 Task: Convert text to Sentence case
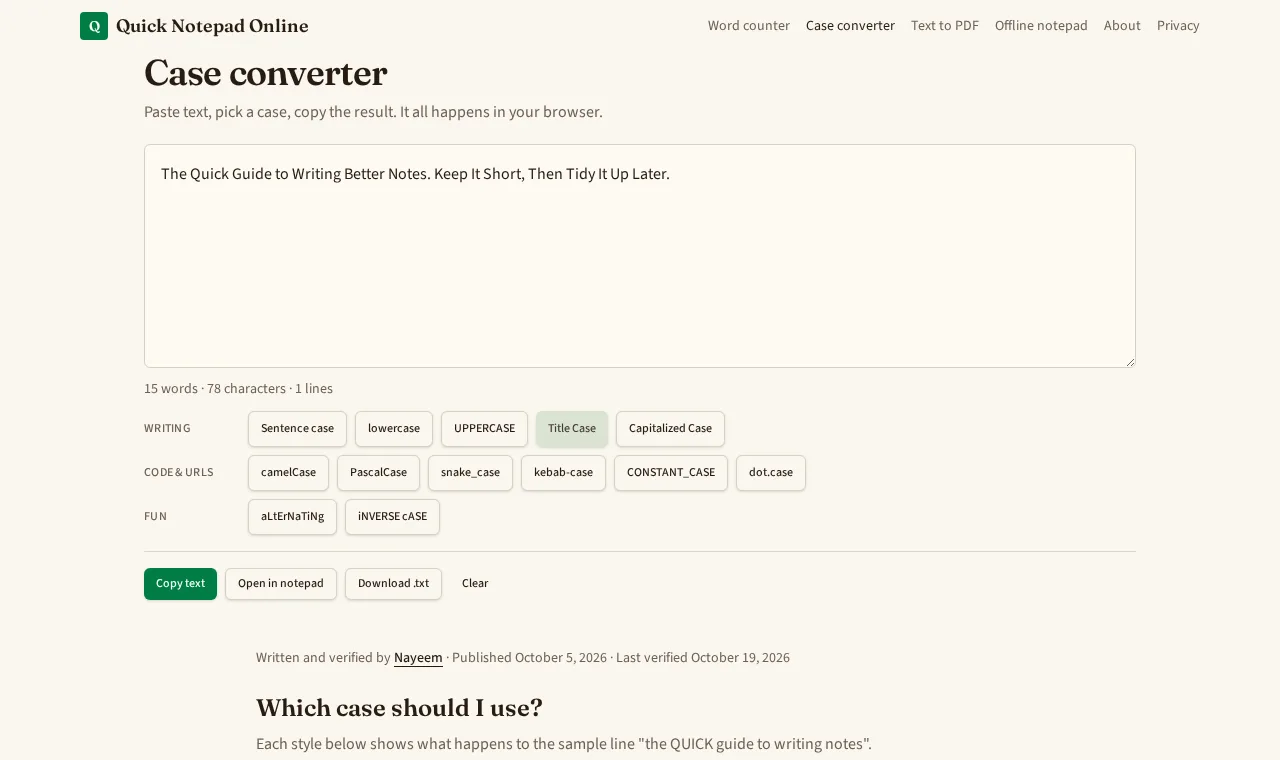point(297,429)
